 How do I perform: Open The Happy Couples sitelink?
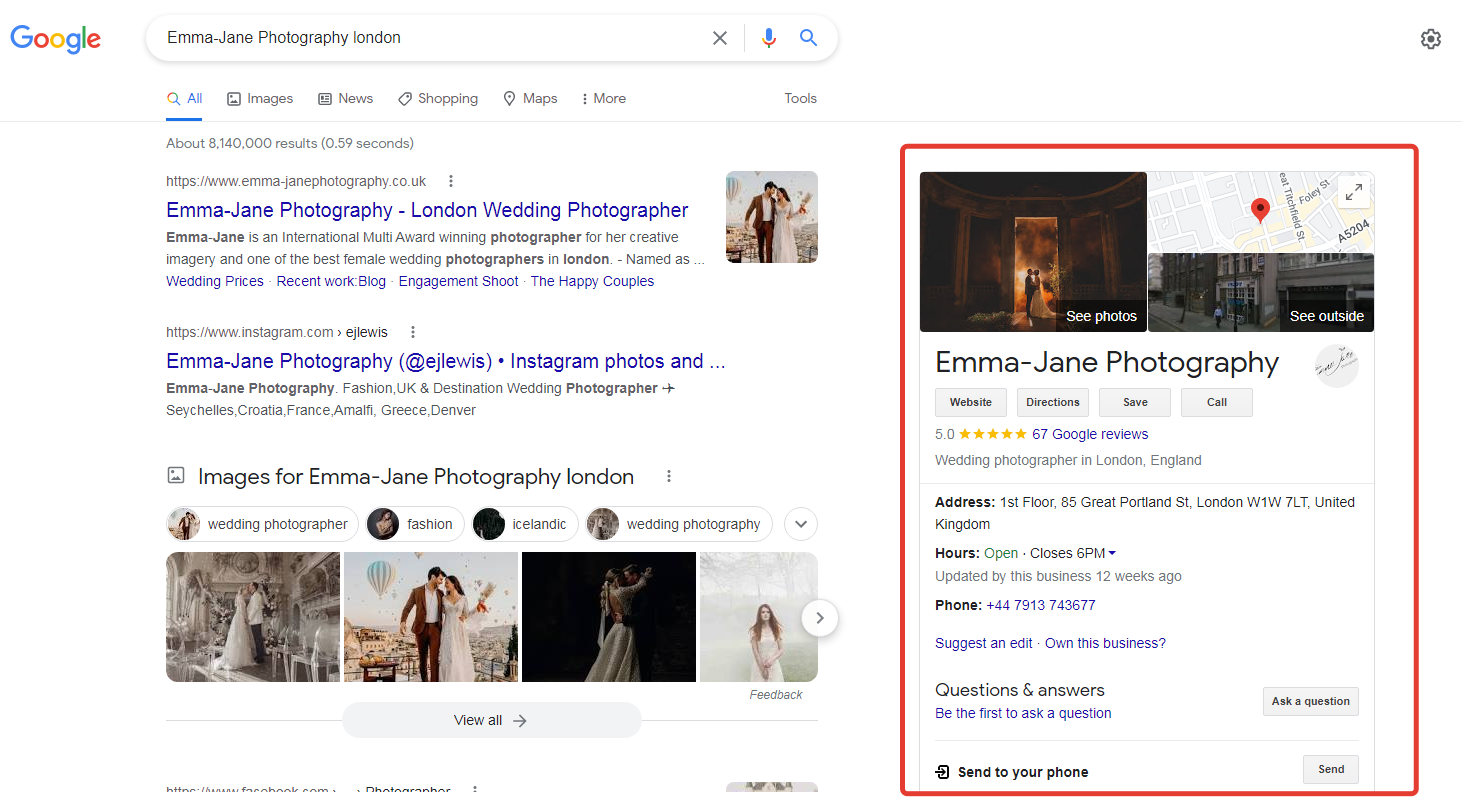pos(592,281)
